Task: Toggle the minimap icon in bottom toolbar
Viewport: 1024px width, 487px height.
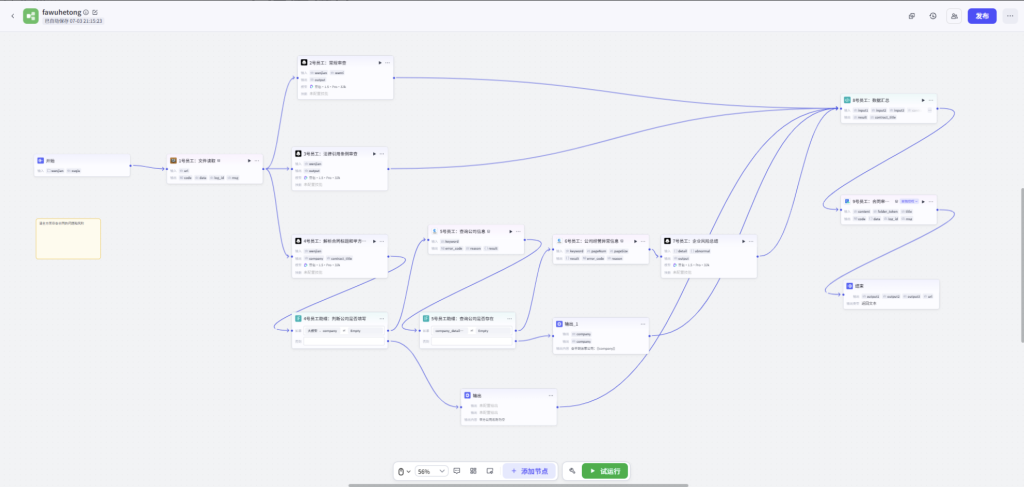Action: [489, 470]
